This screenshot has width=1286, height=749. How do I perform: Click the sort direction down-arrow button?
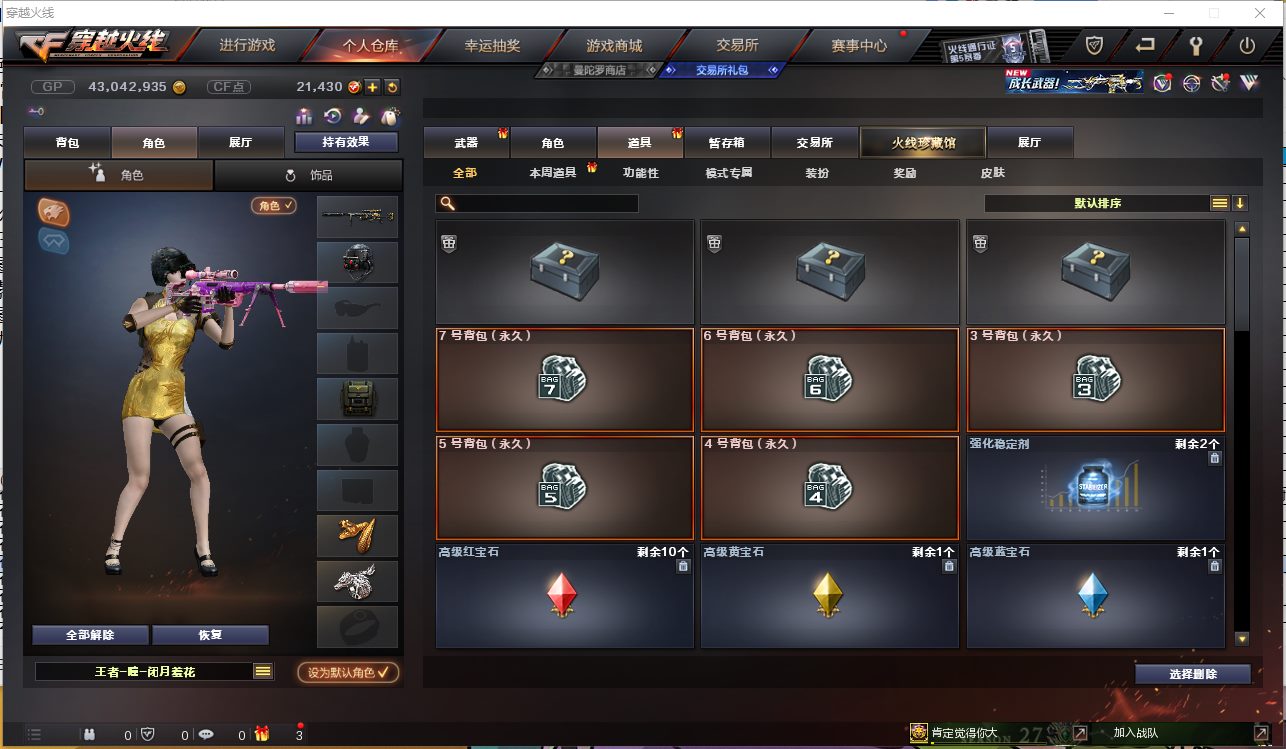(x=1240, y=203)
